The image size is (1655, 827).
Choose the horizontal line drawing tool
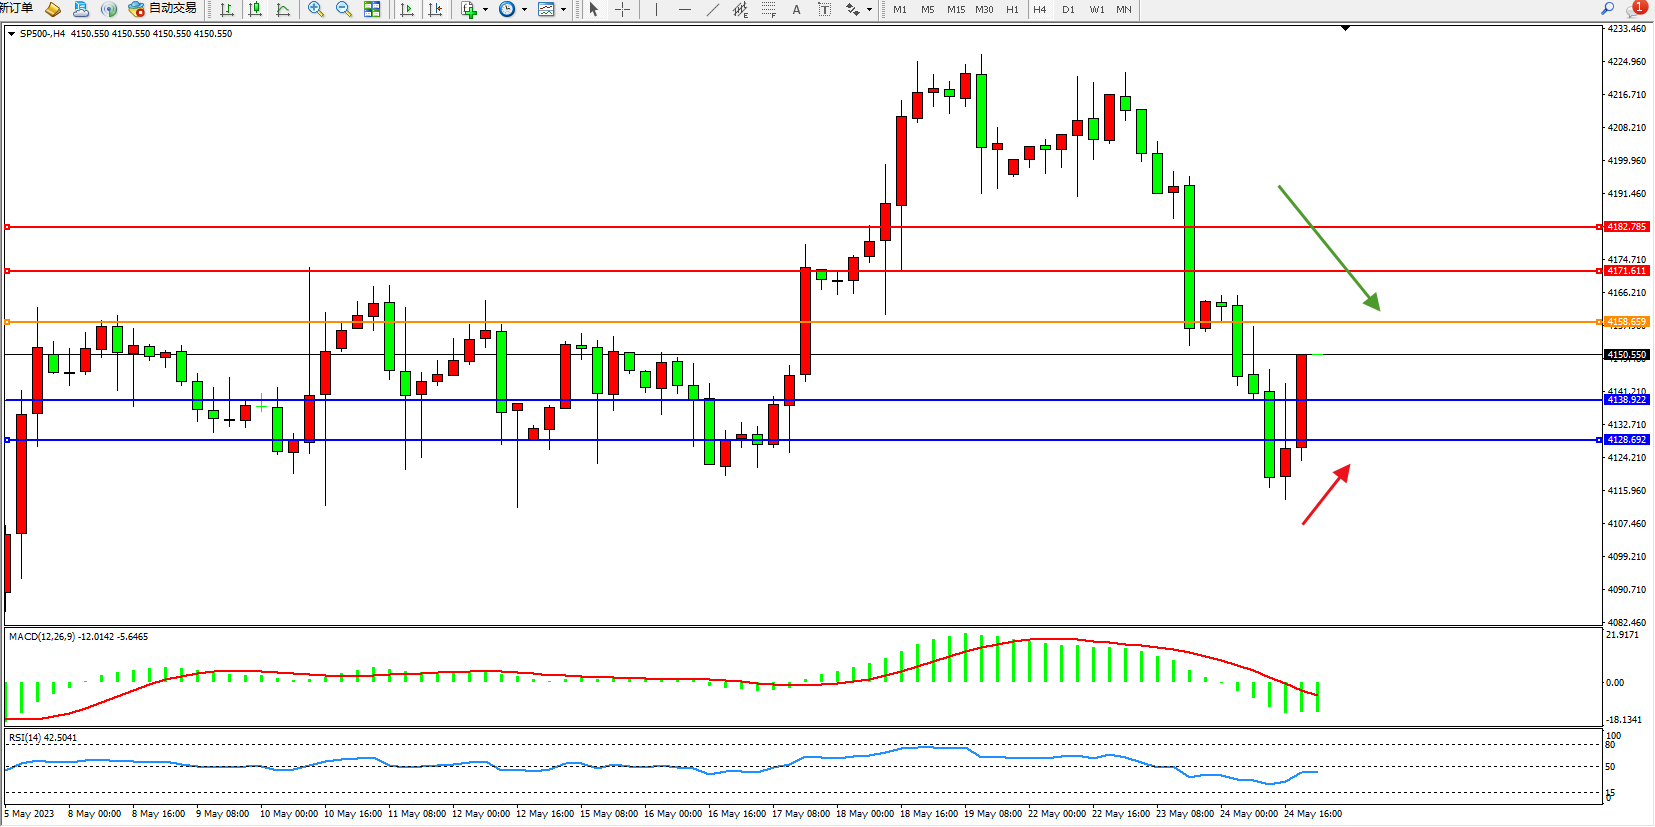click(x=684, y=9)
